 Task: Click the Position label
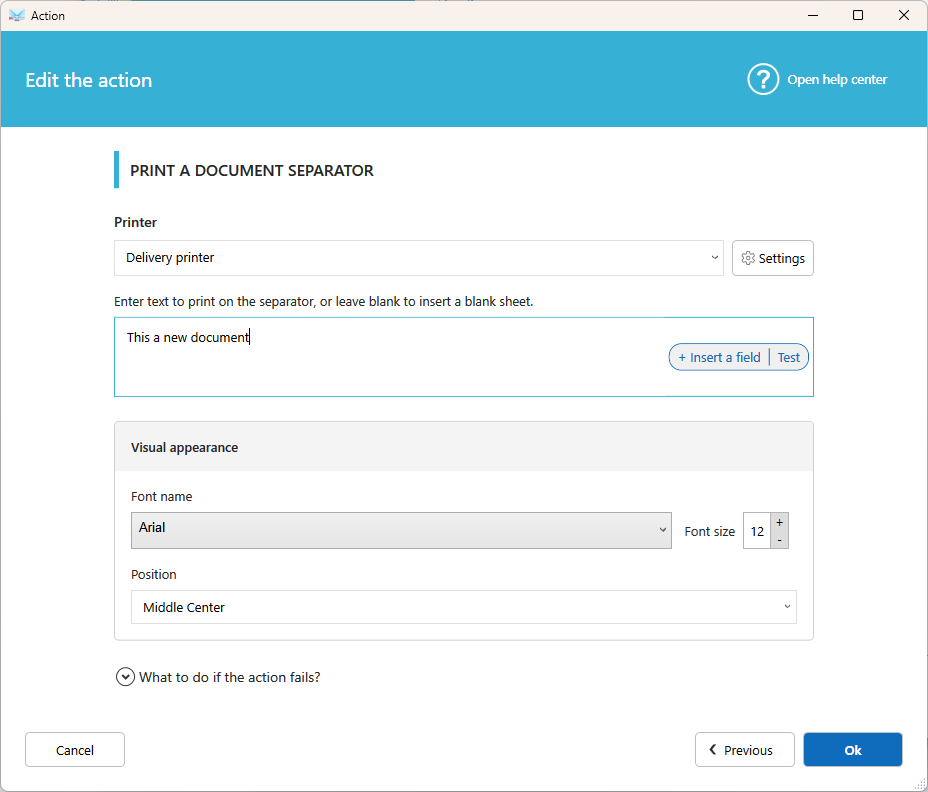pyautogui.click(x=154, y=575)
